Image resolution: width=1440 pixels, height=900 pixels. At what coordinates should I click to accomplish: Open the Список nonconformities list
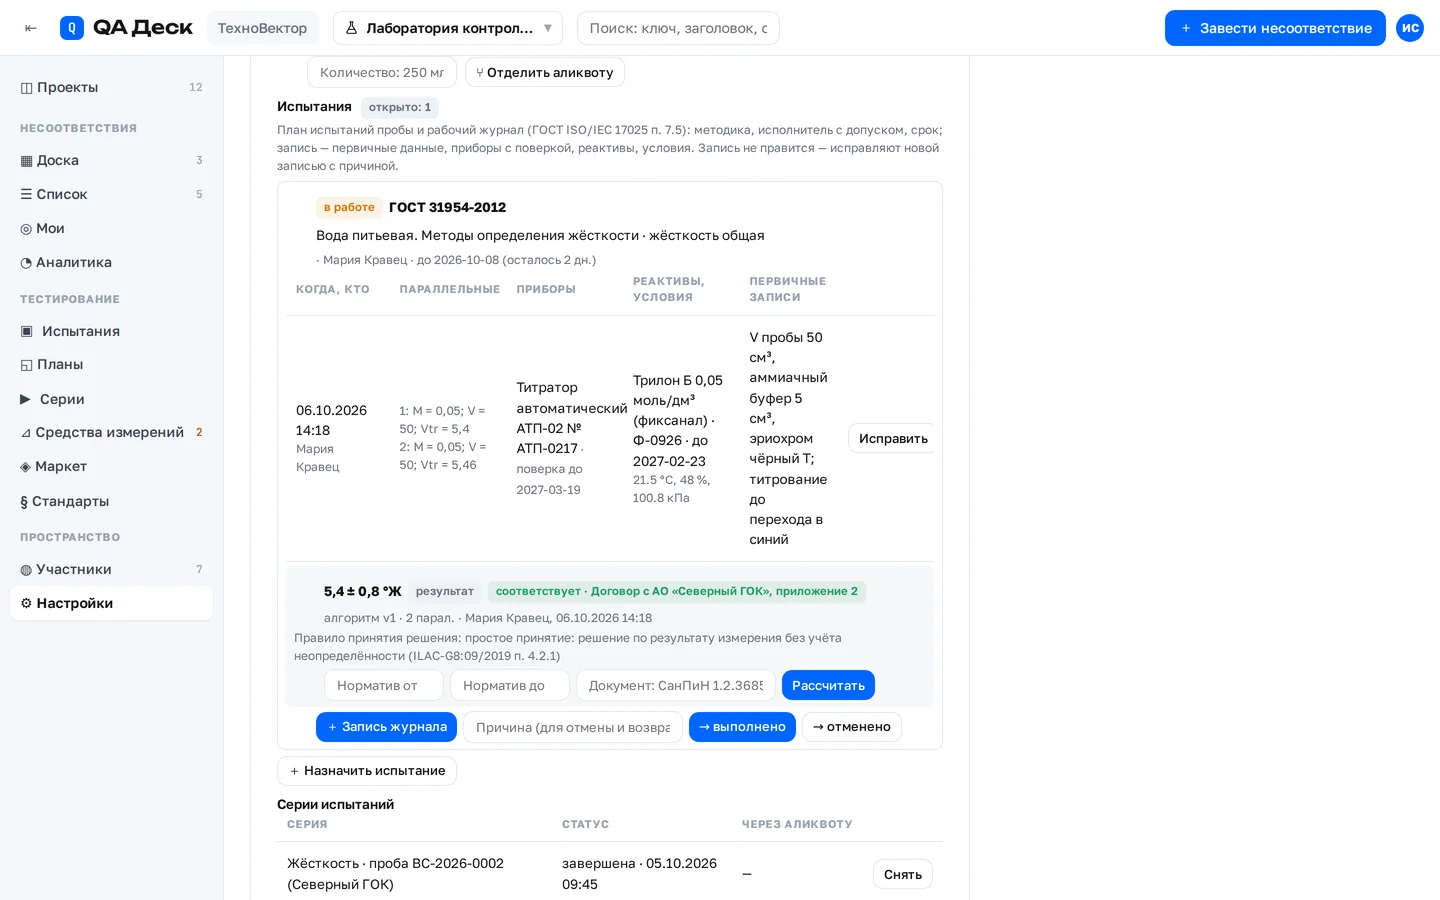[x=111, y=194]
